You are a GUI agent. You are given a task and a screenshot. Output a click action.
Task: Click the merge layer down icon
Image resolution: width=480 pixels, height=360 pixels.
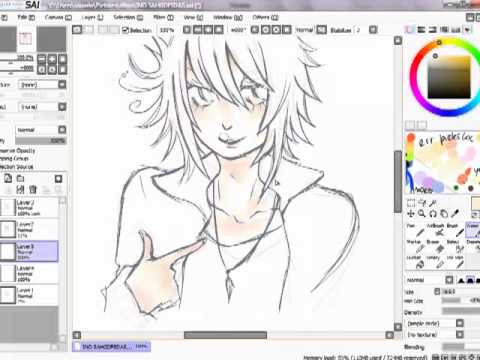(8, 190)
